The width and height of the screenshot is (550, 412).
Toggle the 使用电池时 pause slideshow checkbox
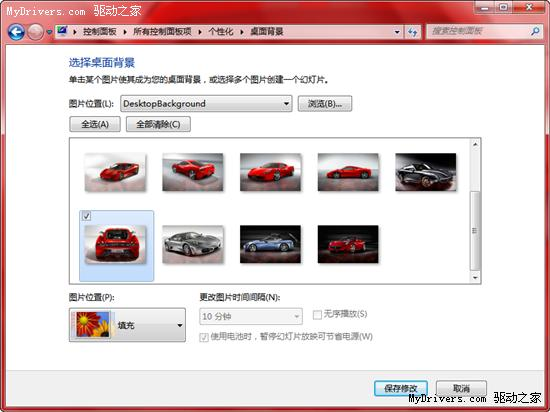click(x=204, y=337)
